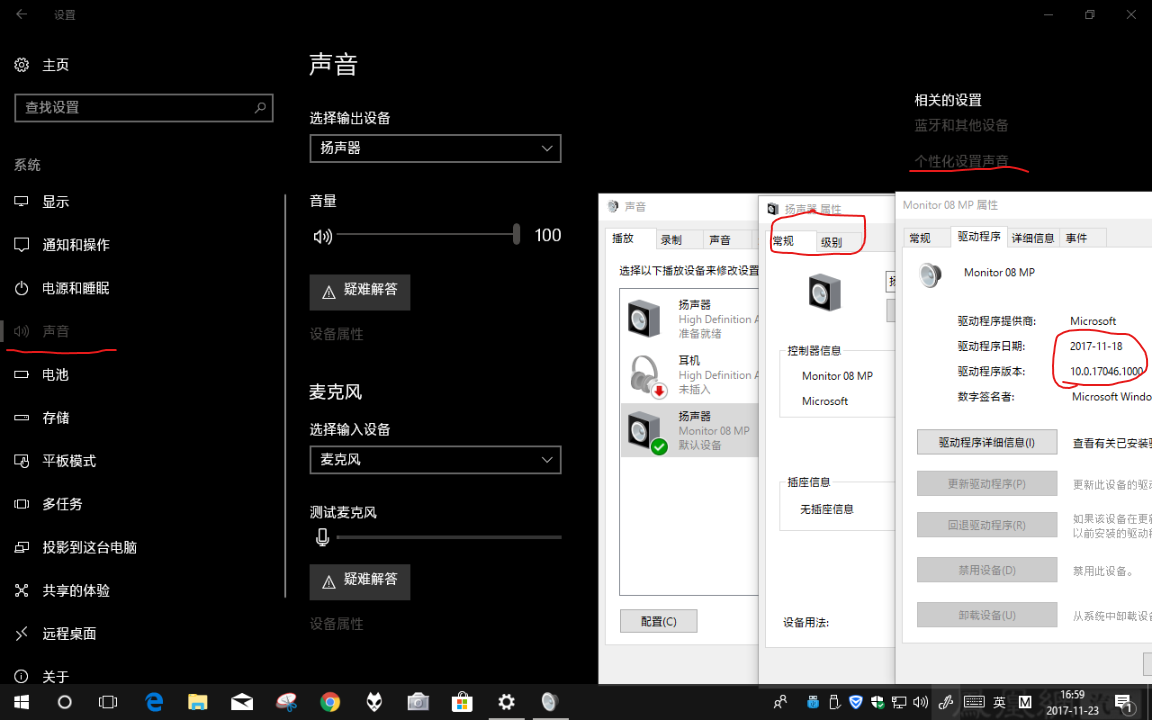Click the 查找设置 search box
This screenshot has height=720, width=1152.
tap(143, 107)
